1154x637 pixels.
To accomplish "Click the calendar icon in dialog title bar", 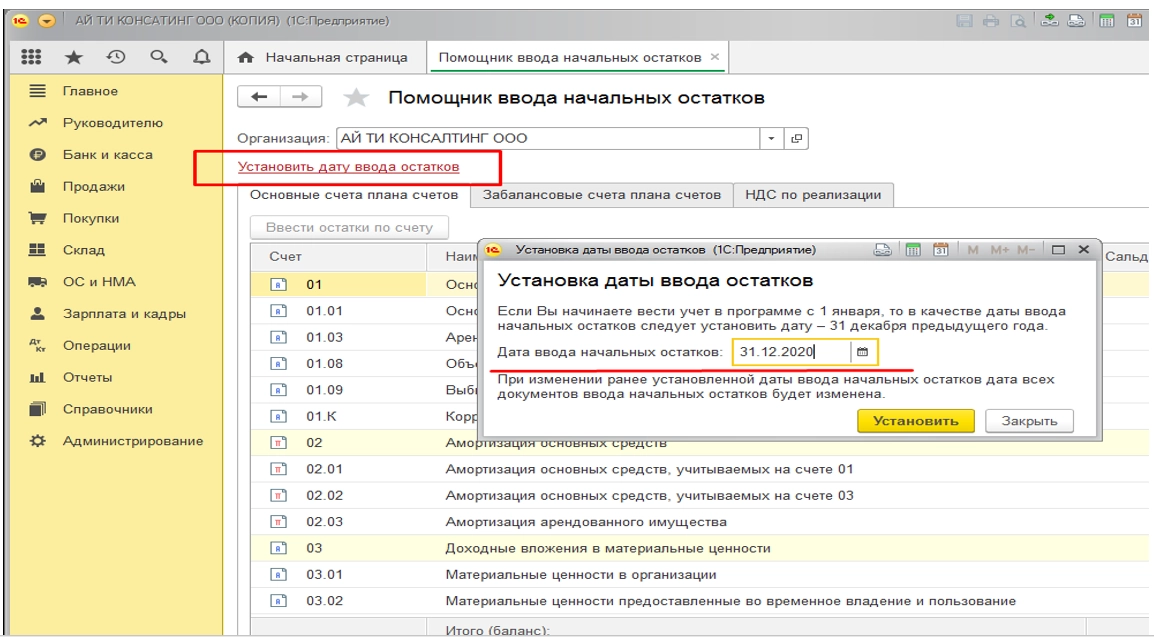I will tap(940, 250).
